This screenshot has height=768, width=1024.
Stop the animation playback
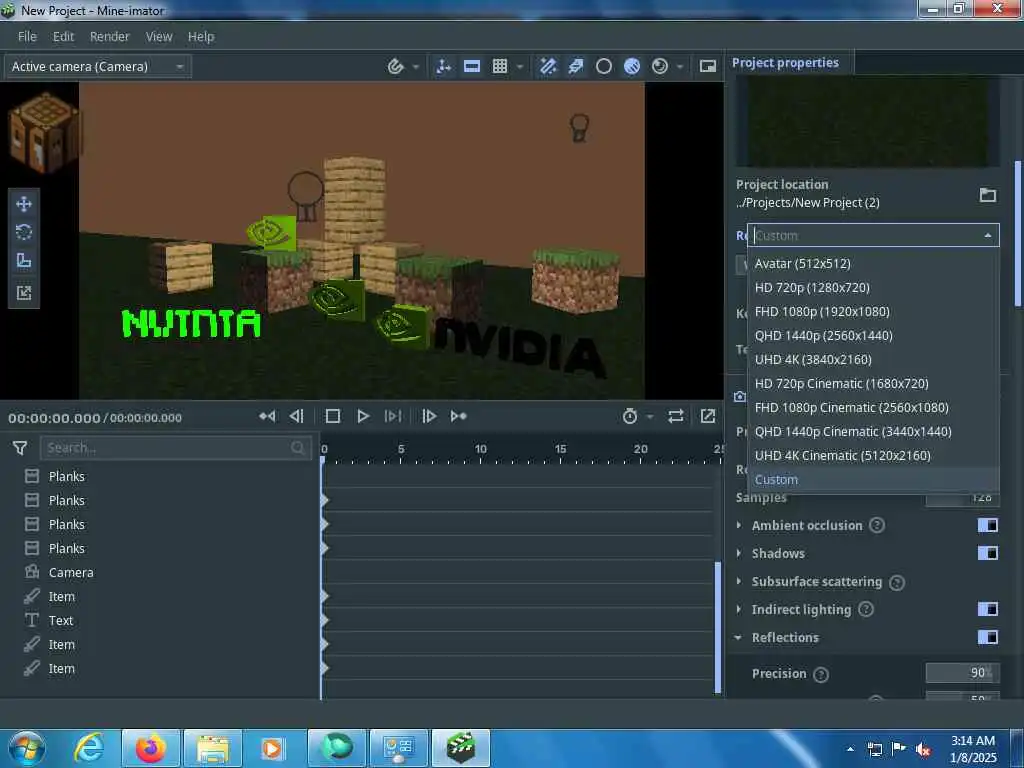coord(332,416)
